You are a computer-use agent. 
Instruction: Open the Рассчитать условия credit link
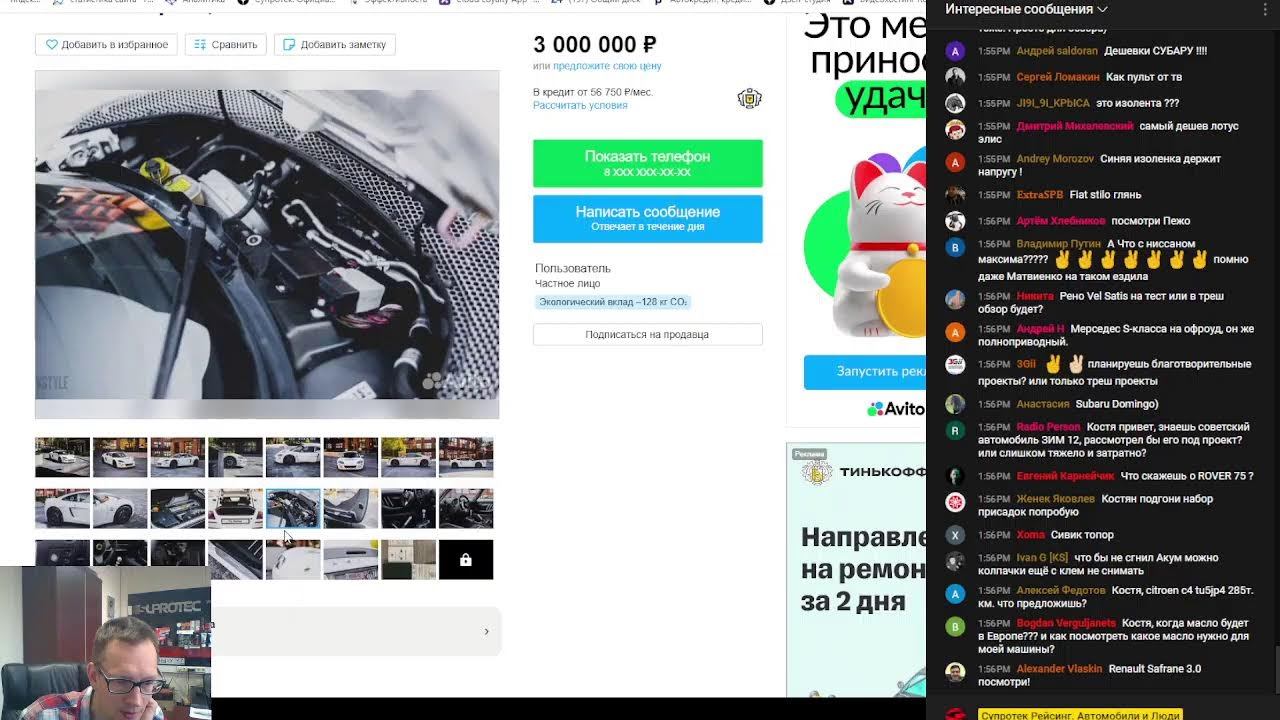tap(580, 105)
